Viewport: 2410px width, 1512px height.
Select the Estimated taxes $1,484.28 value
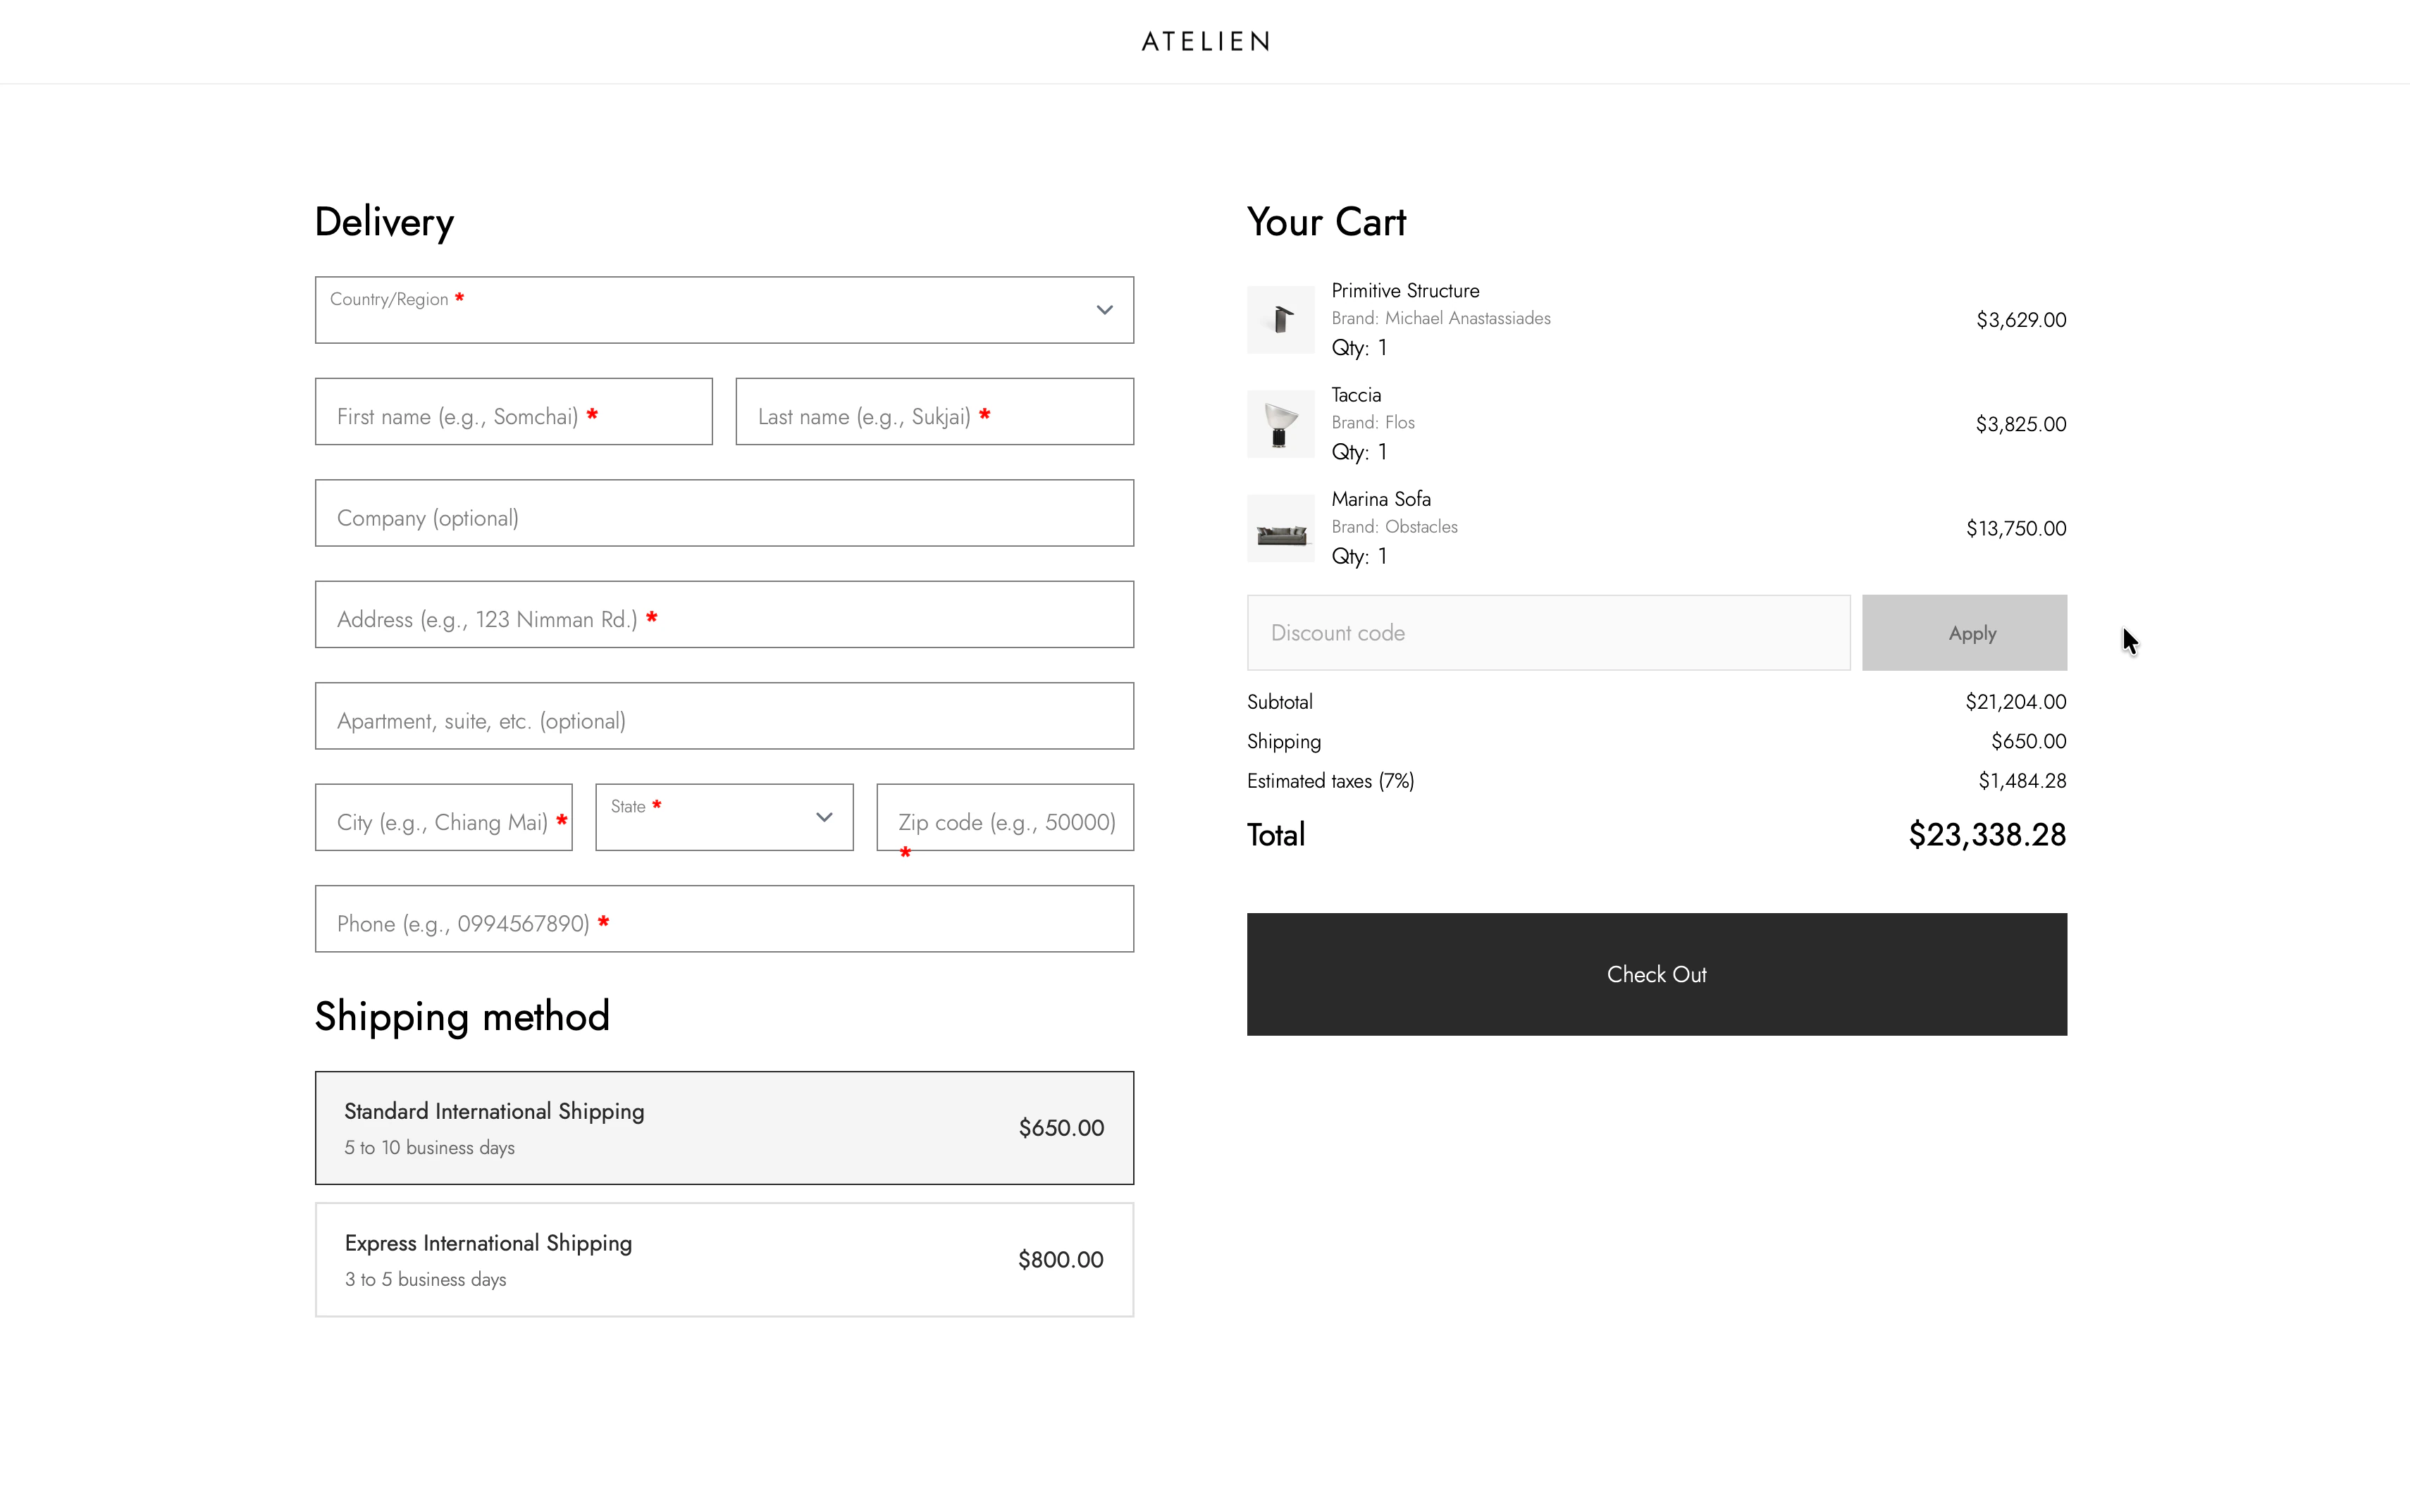tap(2022, 781)
